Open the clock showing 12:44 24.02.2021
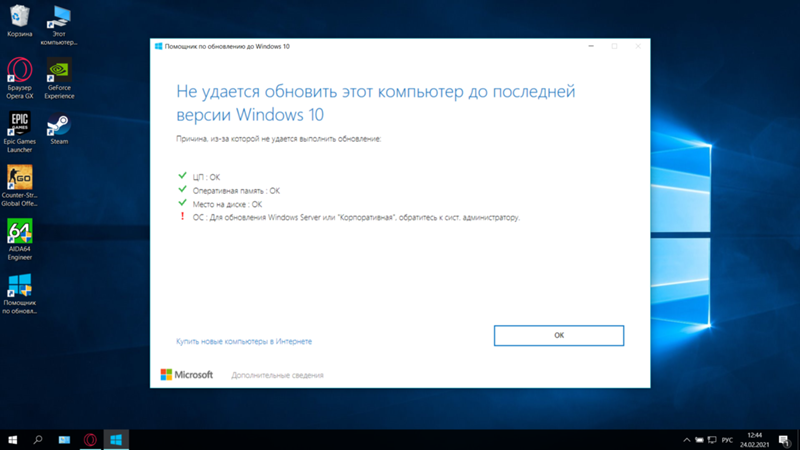 pos(755,440)
